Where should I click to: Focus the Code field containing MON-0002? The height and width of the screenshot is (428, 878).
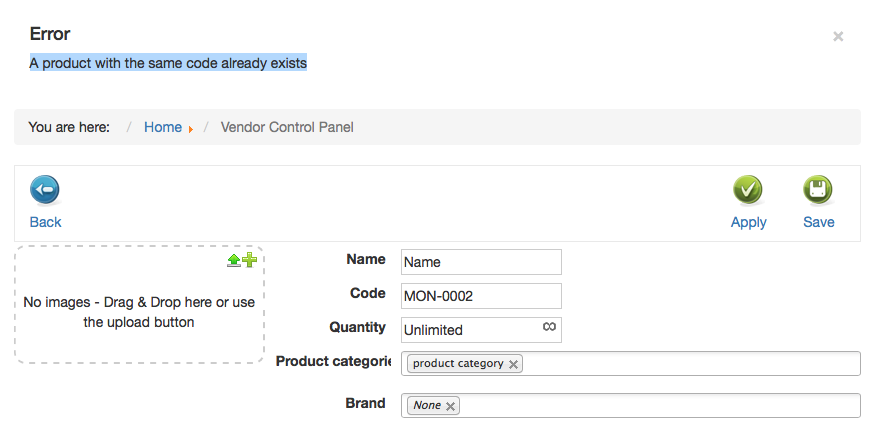point(481,296)
